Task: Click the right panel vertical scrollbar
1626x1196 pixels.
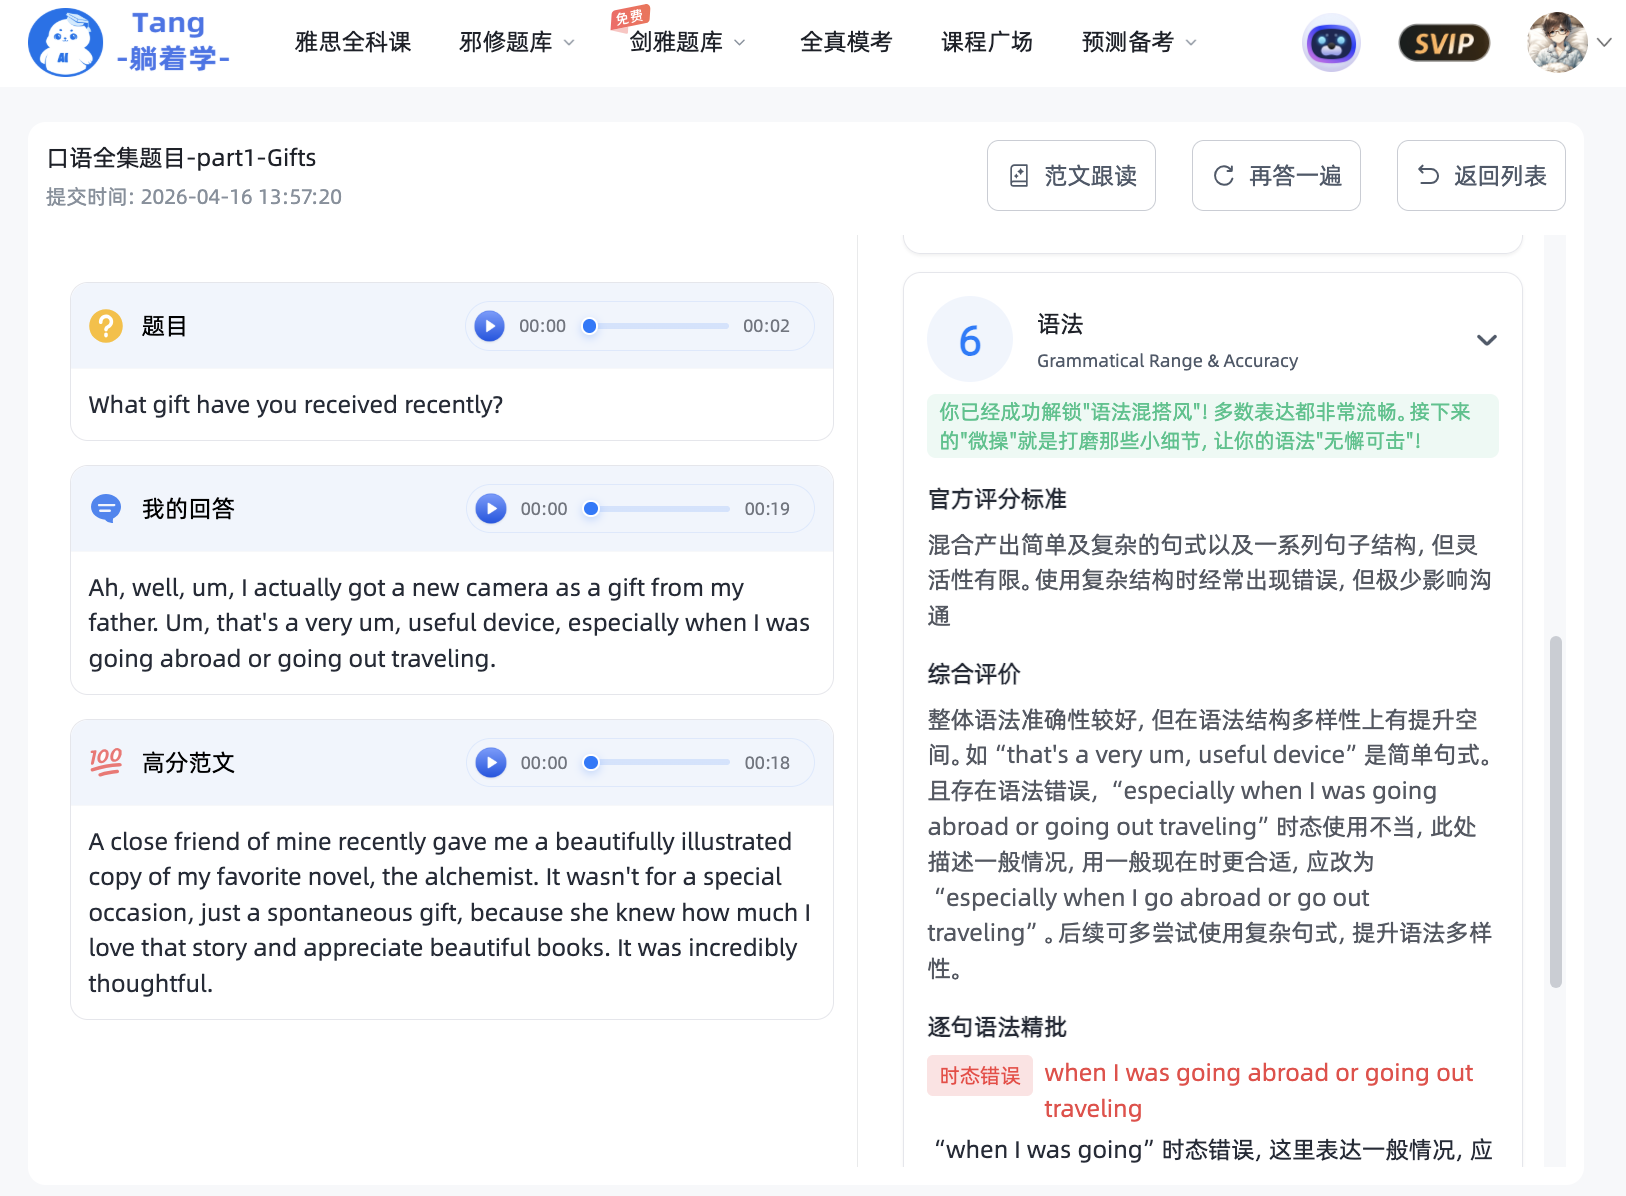Action: point(1555,812)
